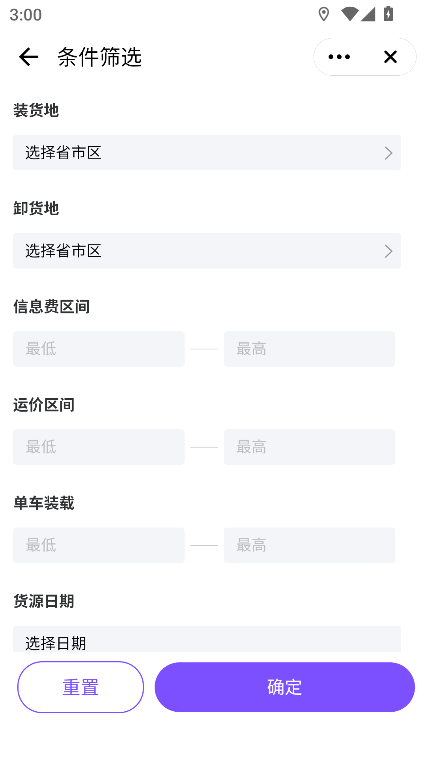Tap the back arrow icon
Image resolution: width=426 pixels, height=757 pixels.
(x=28, y=57)
